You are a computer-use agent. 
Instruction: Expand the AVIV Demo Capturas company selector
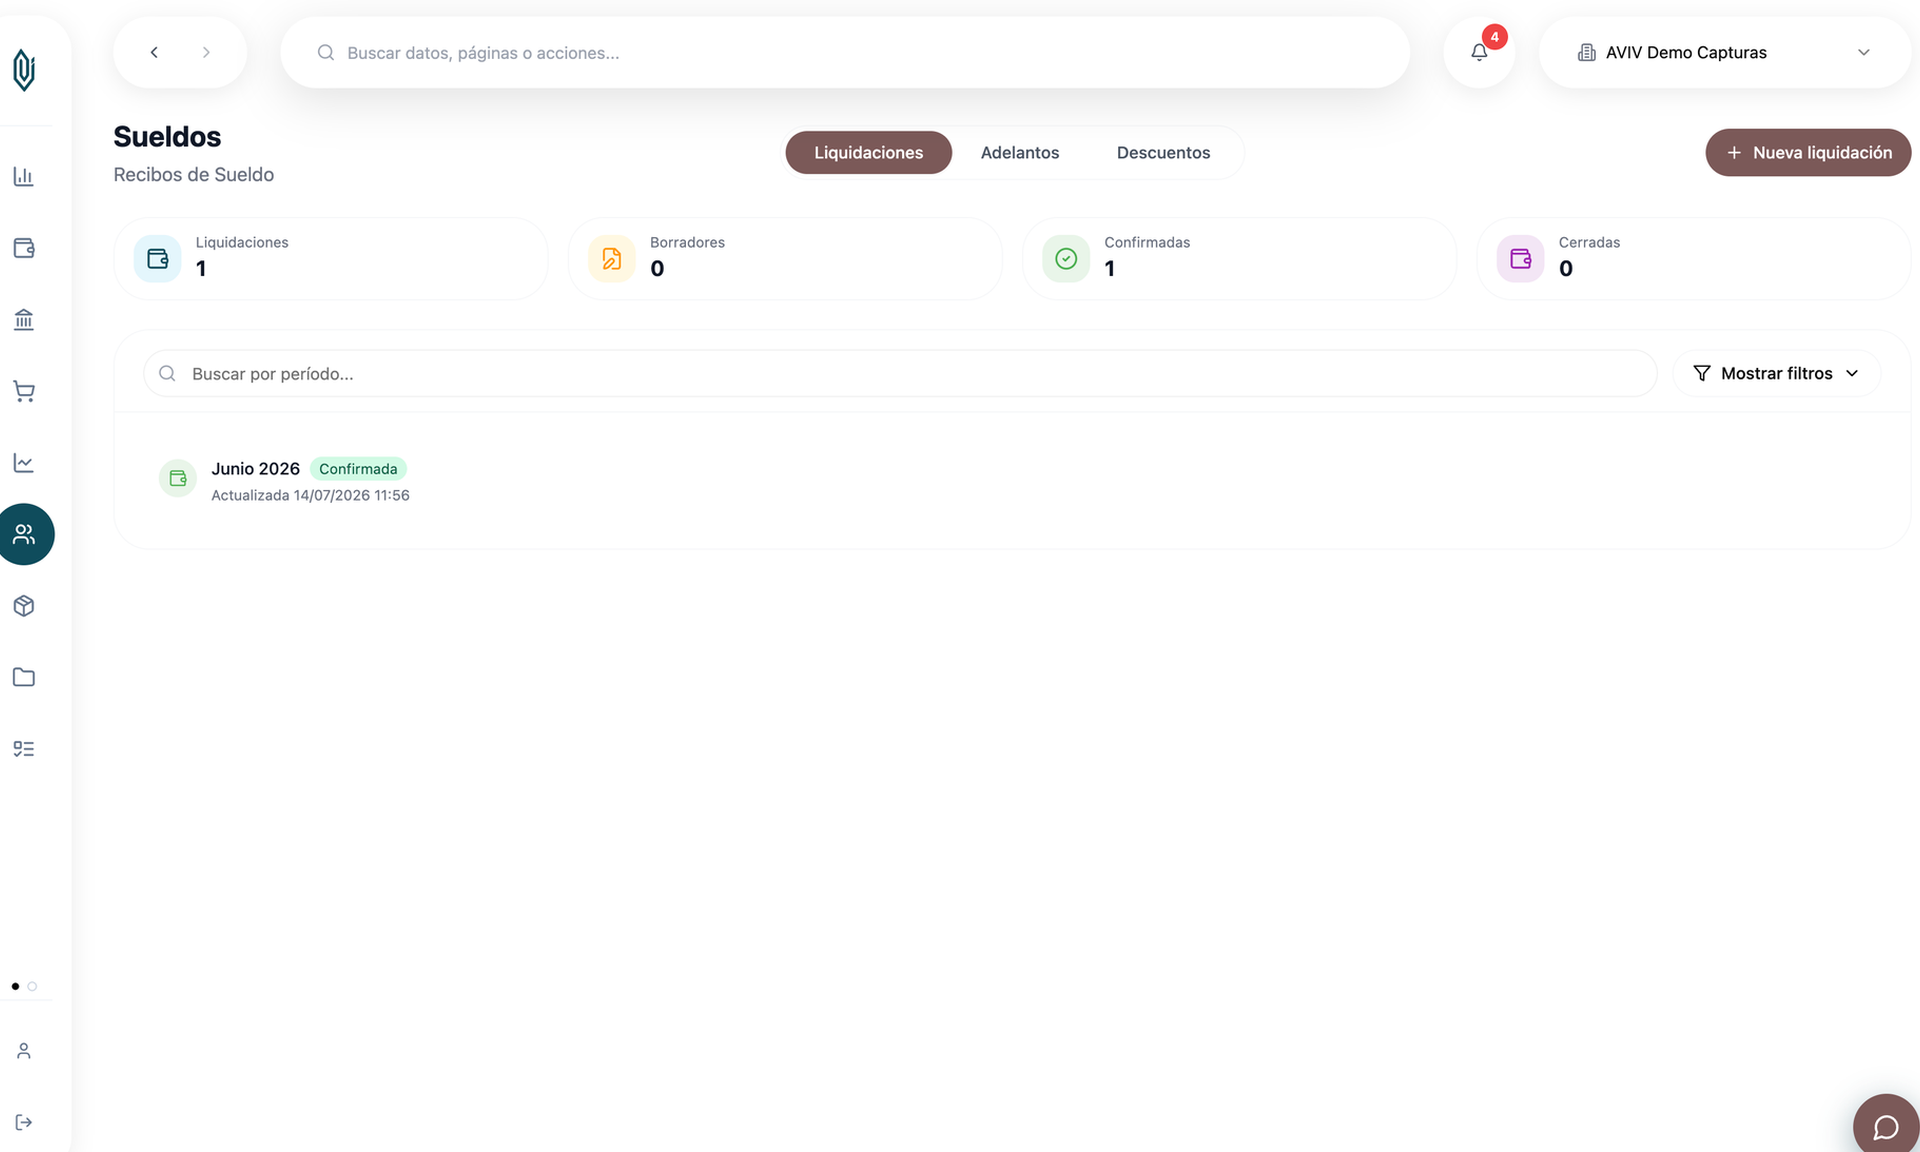point(1725,52)
